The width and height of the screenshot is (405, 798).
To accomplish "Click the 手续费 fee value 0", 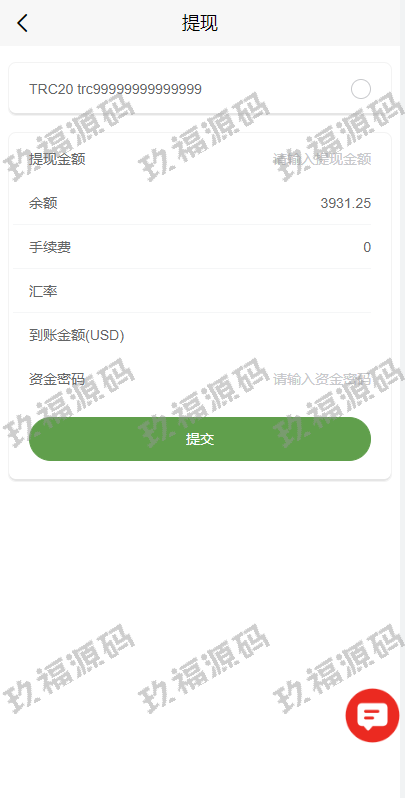I will pos(367,247).
